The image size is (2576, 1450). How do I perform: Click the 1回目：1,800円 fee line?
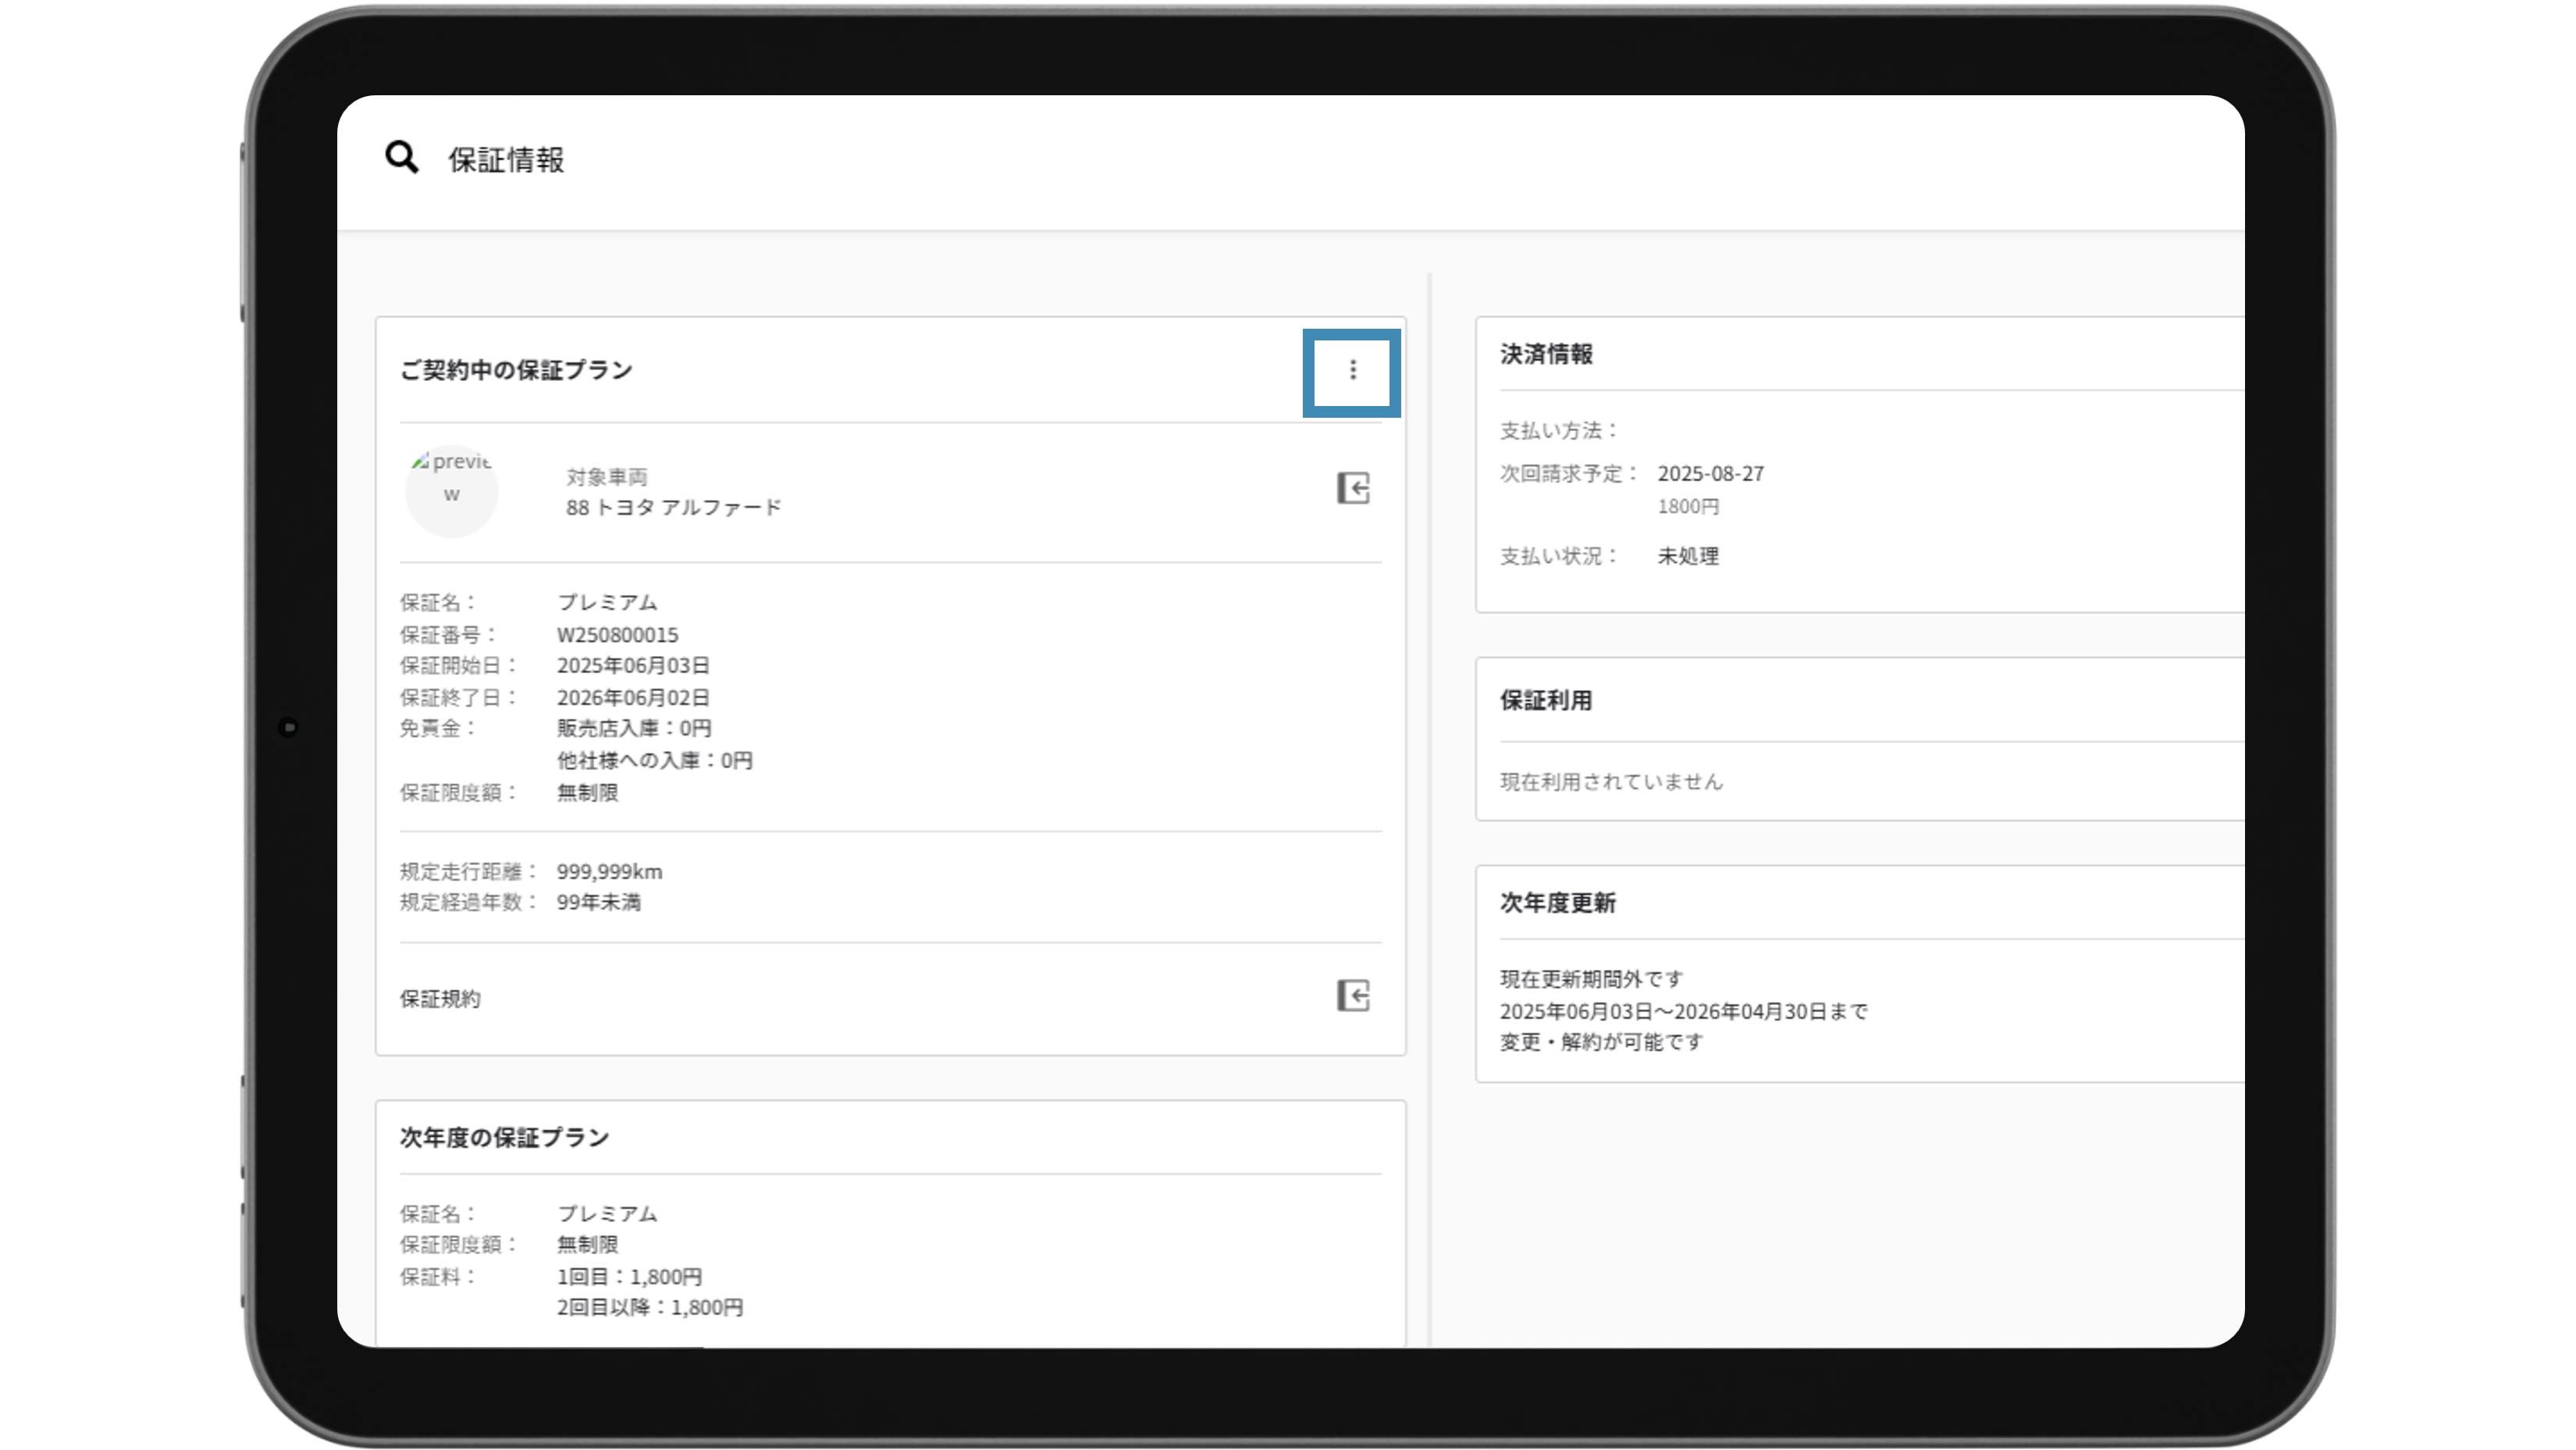click(629, 1277)
